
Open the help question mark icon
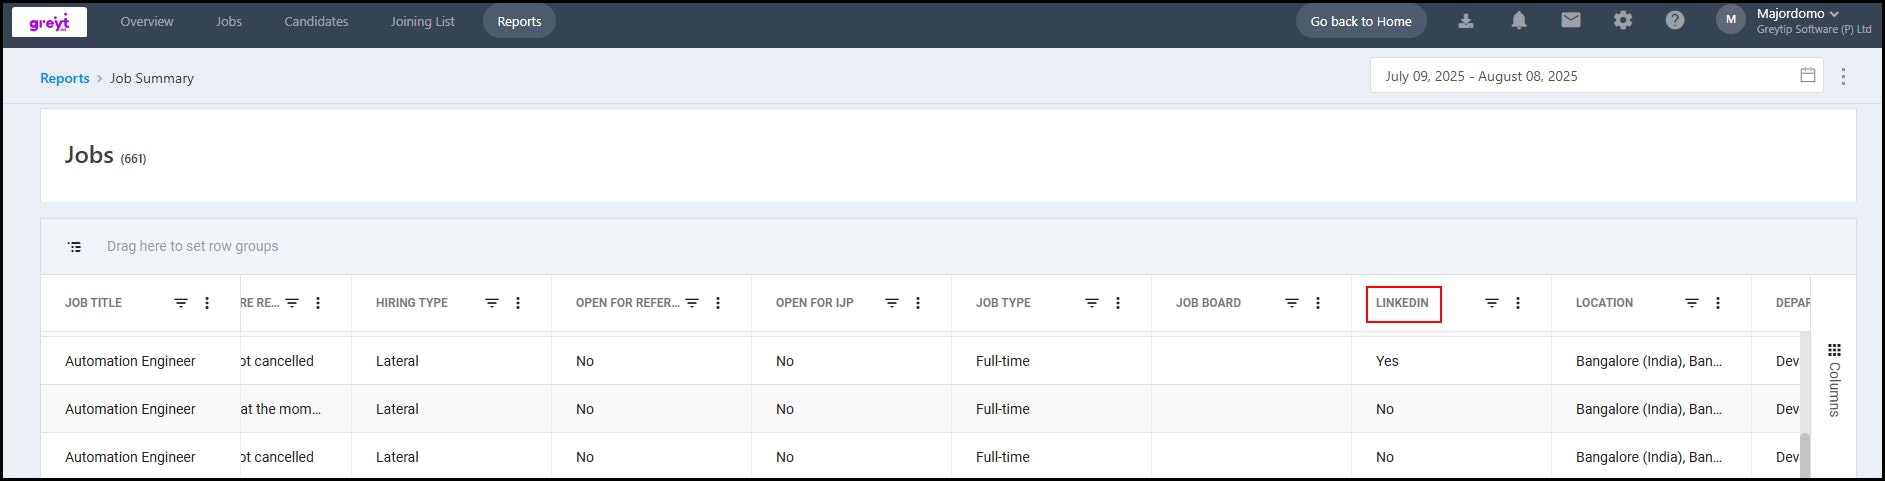[1675, 21]
